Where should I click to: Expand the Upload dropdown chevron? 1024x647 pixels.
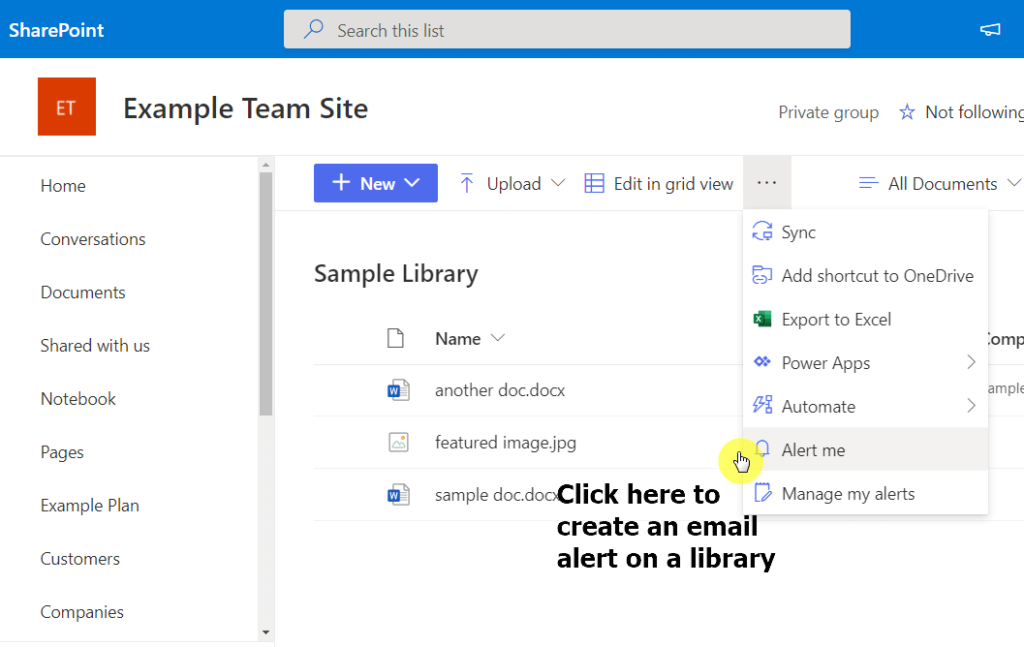558,183
